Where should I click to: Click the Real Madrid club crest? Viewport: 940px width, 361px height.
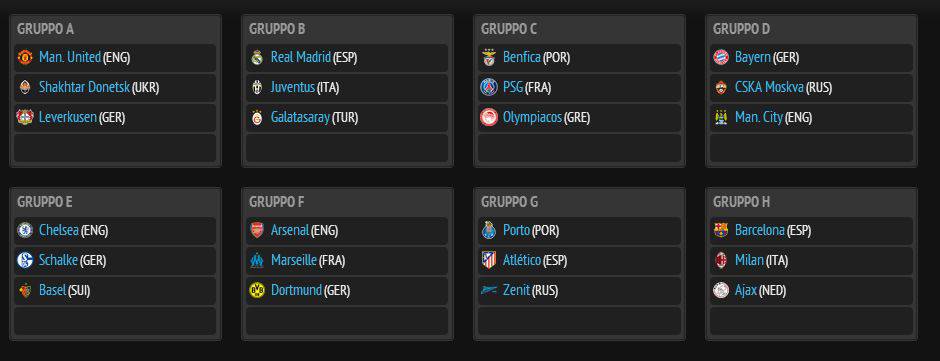tap(257, 58)
